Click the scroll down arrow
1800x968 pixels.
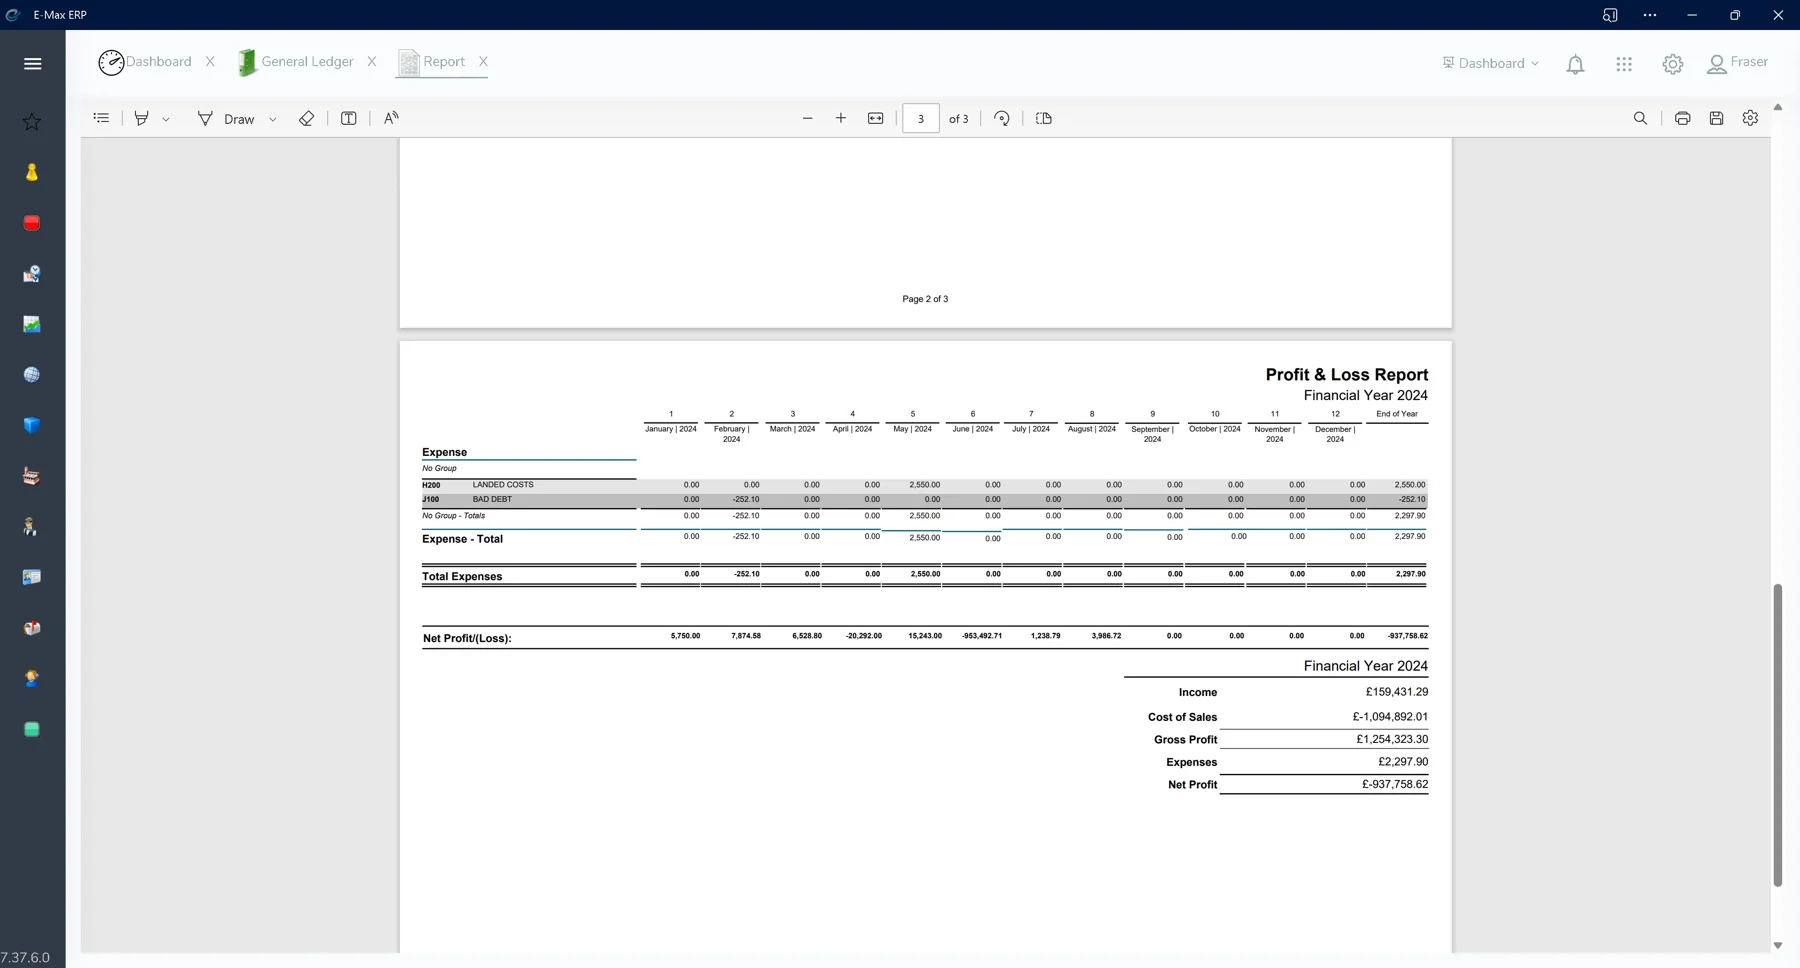[x=1778, y=945]
